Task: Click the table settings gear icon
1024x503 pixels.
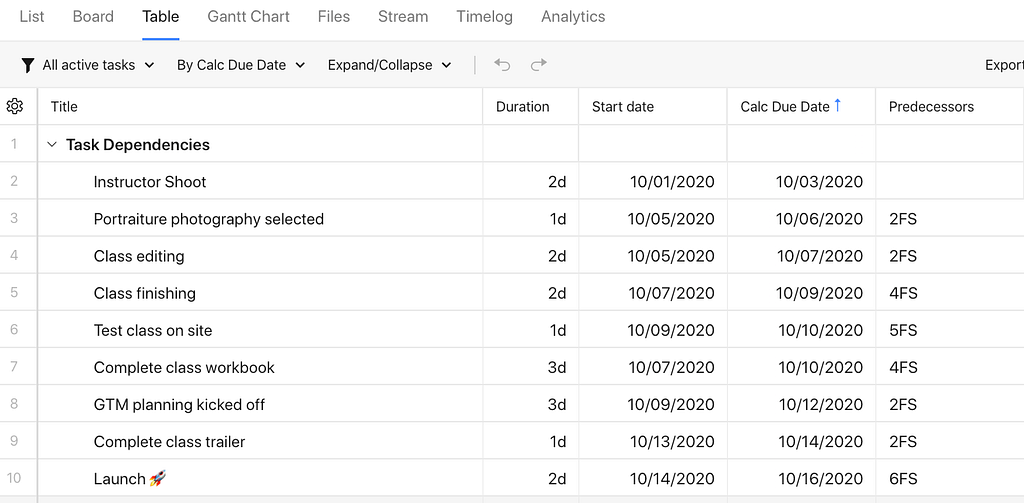Action: (15, 106)
